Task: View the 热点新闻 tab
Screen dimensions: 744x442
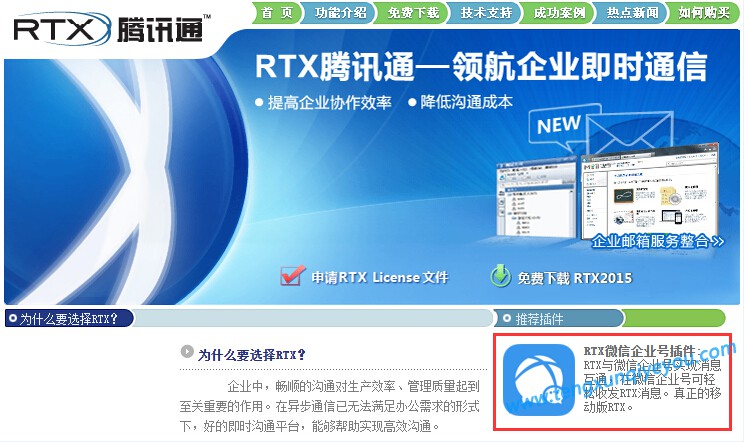Action: point(632,13)
